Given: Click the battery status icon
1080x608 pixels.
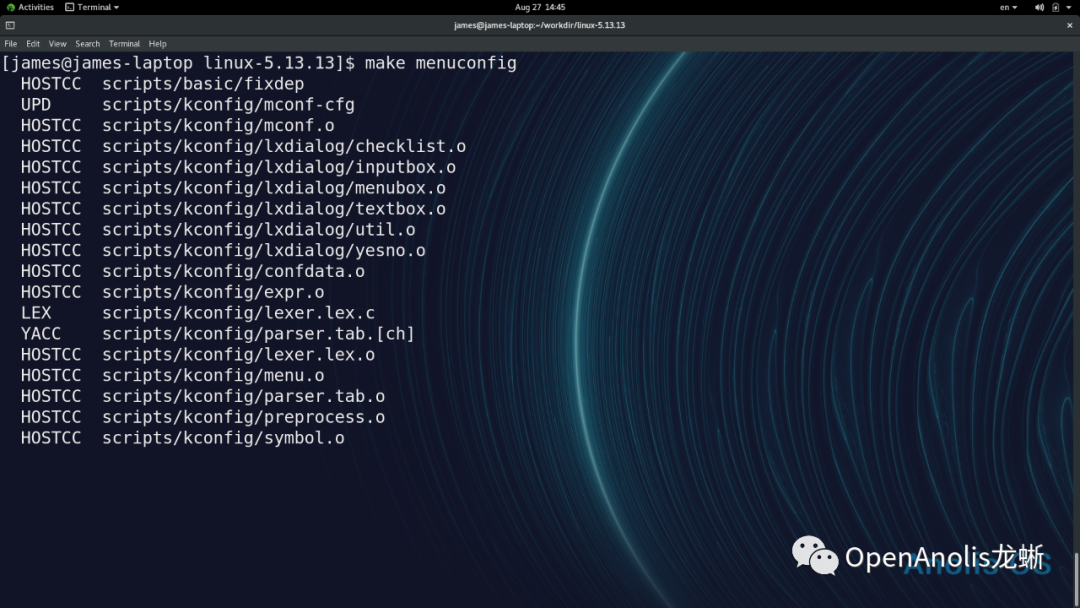Looking at the screenshot, I should (1055, 7).
